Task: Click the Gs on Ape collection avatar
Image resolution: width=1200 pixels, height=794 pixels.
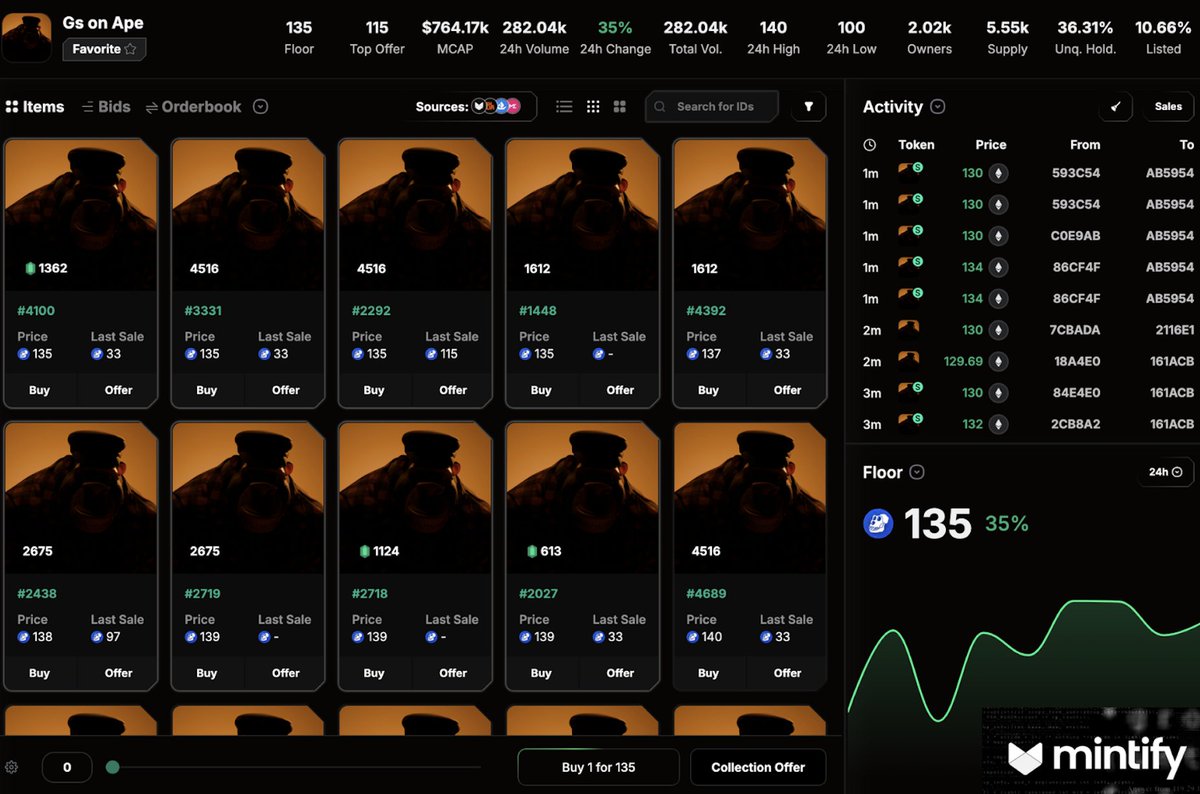Action: pyautogui.click(x=27, y=37)
